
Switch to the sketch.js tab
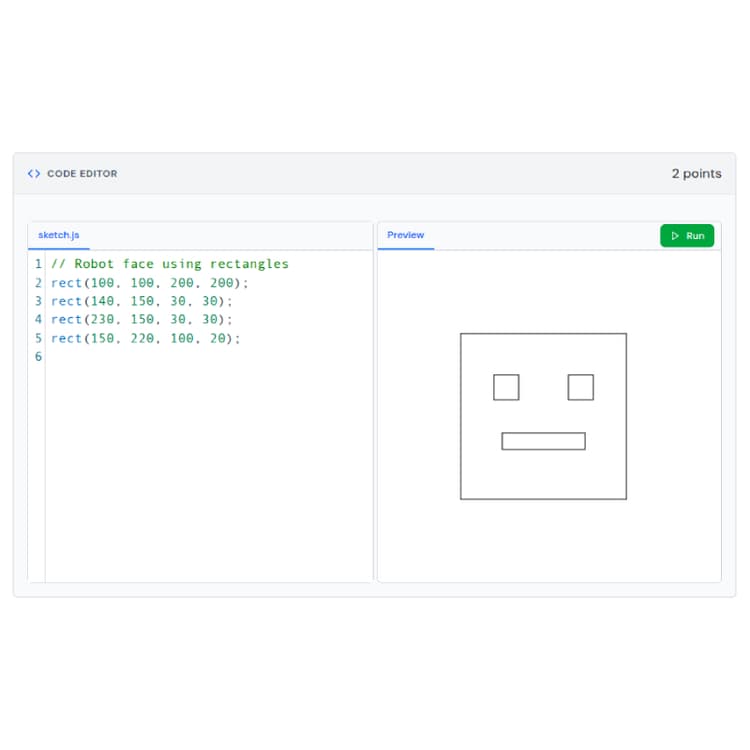coord(58,235)
